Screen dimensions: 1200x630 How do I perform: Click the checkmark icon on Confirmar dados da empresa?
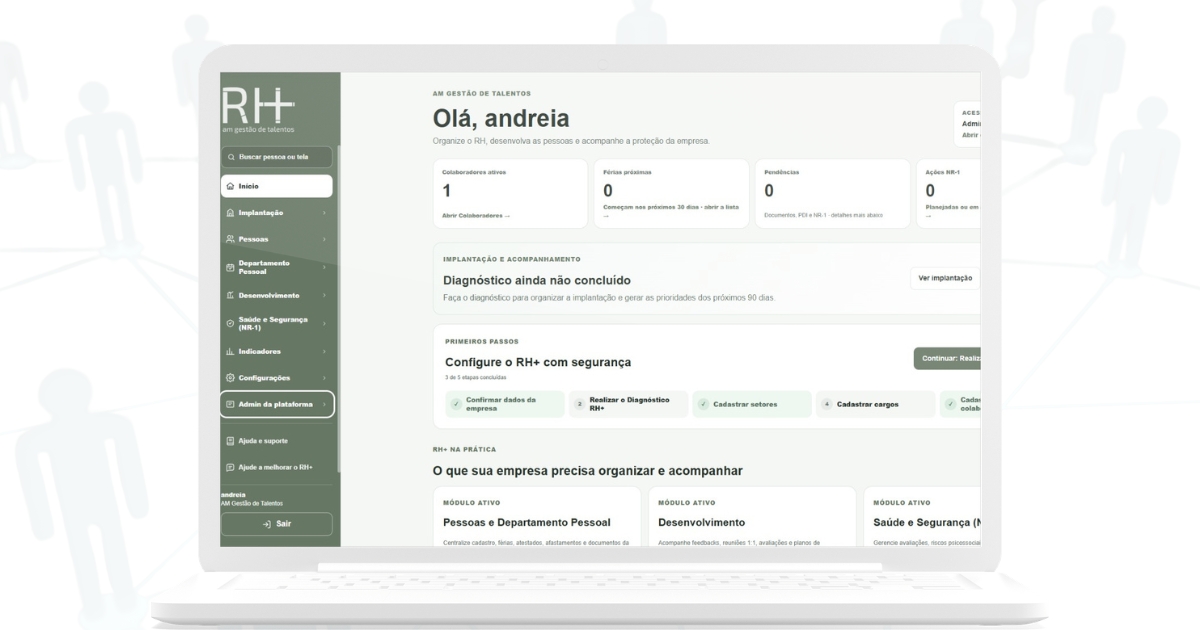click(455, 404)
